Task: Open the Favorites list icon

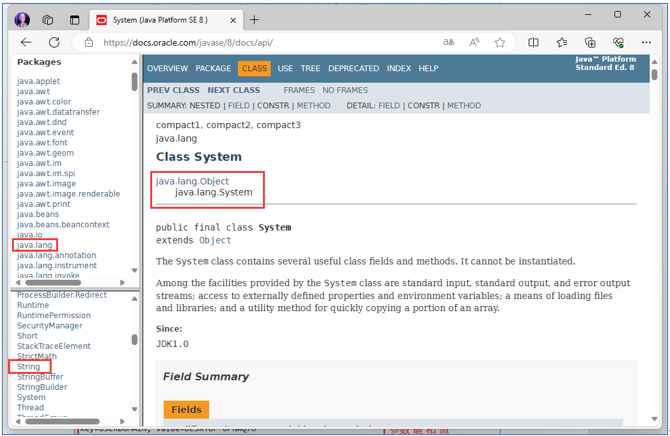Action: click(561, 42)
